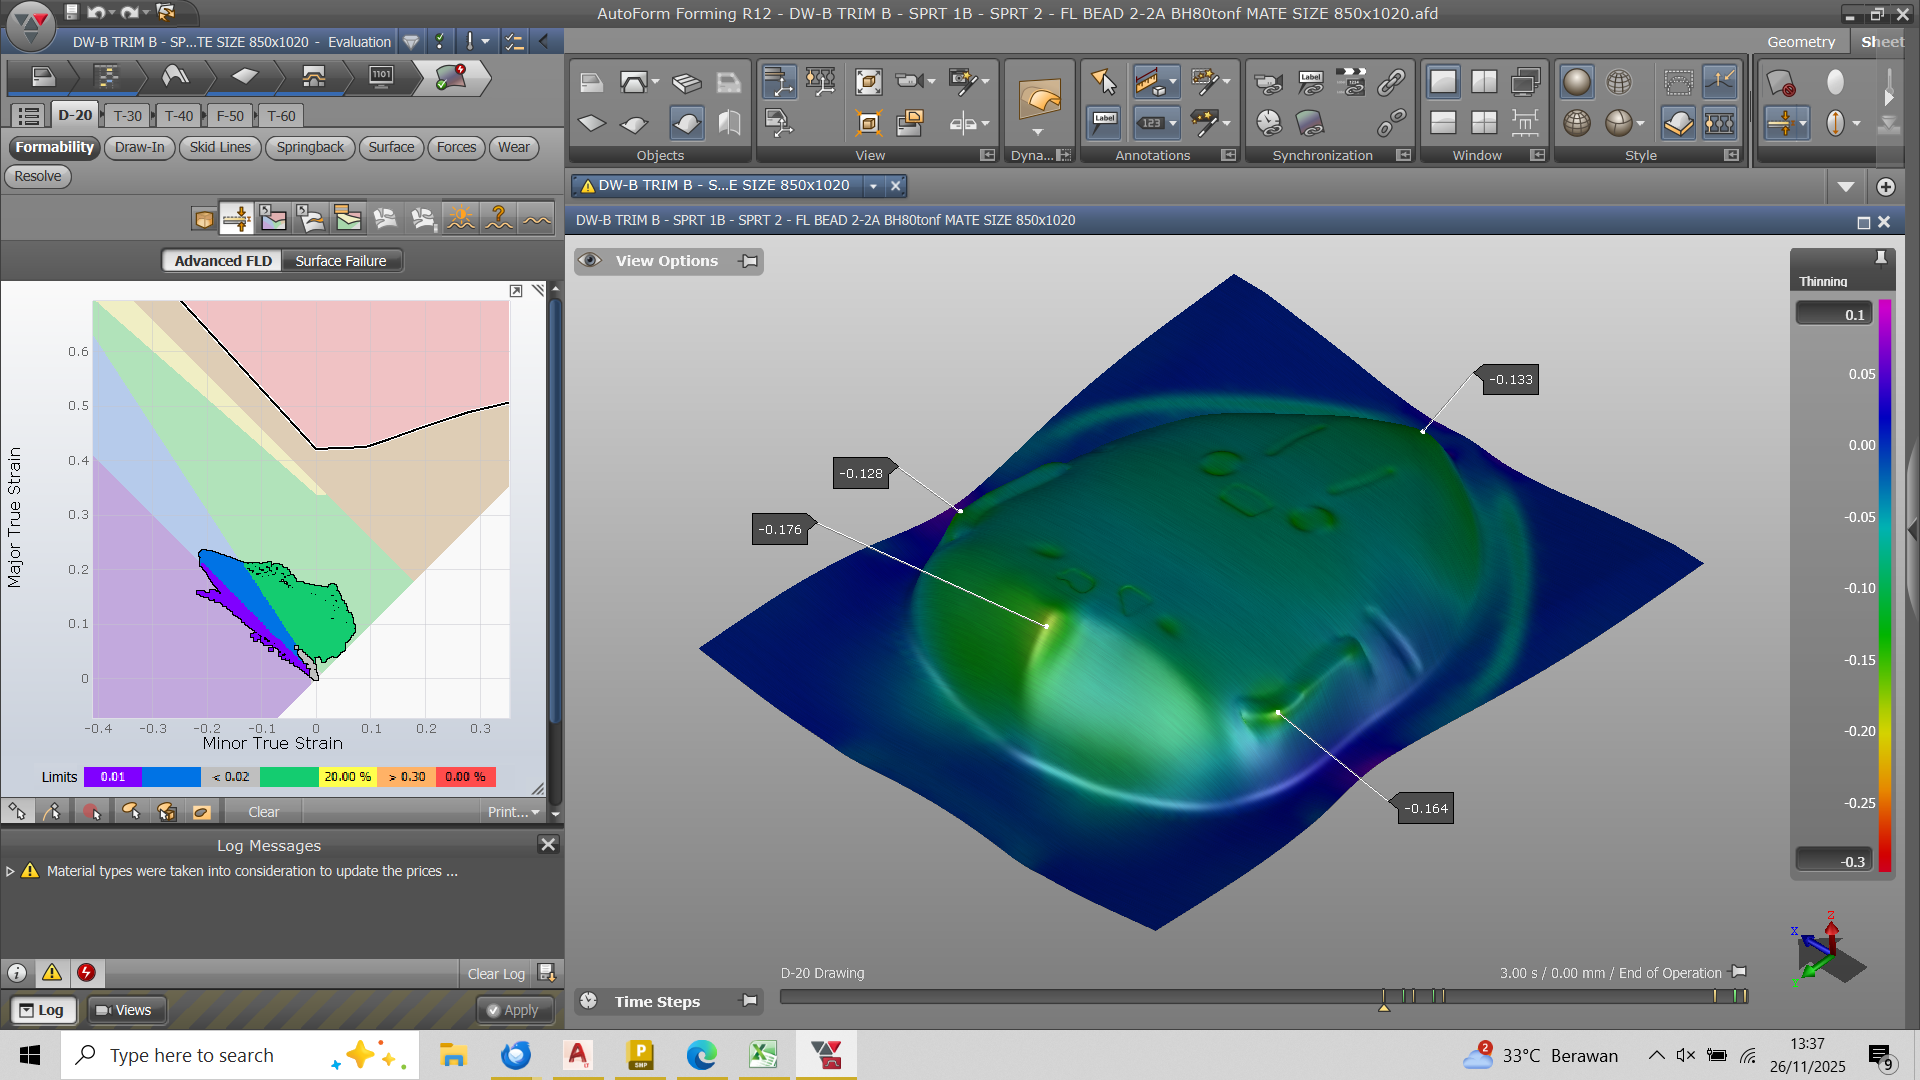
Task: Click the Draw-In evaluation button
Action: coord(139,147)
